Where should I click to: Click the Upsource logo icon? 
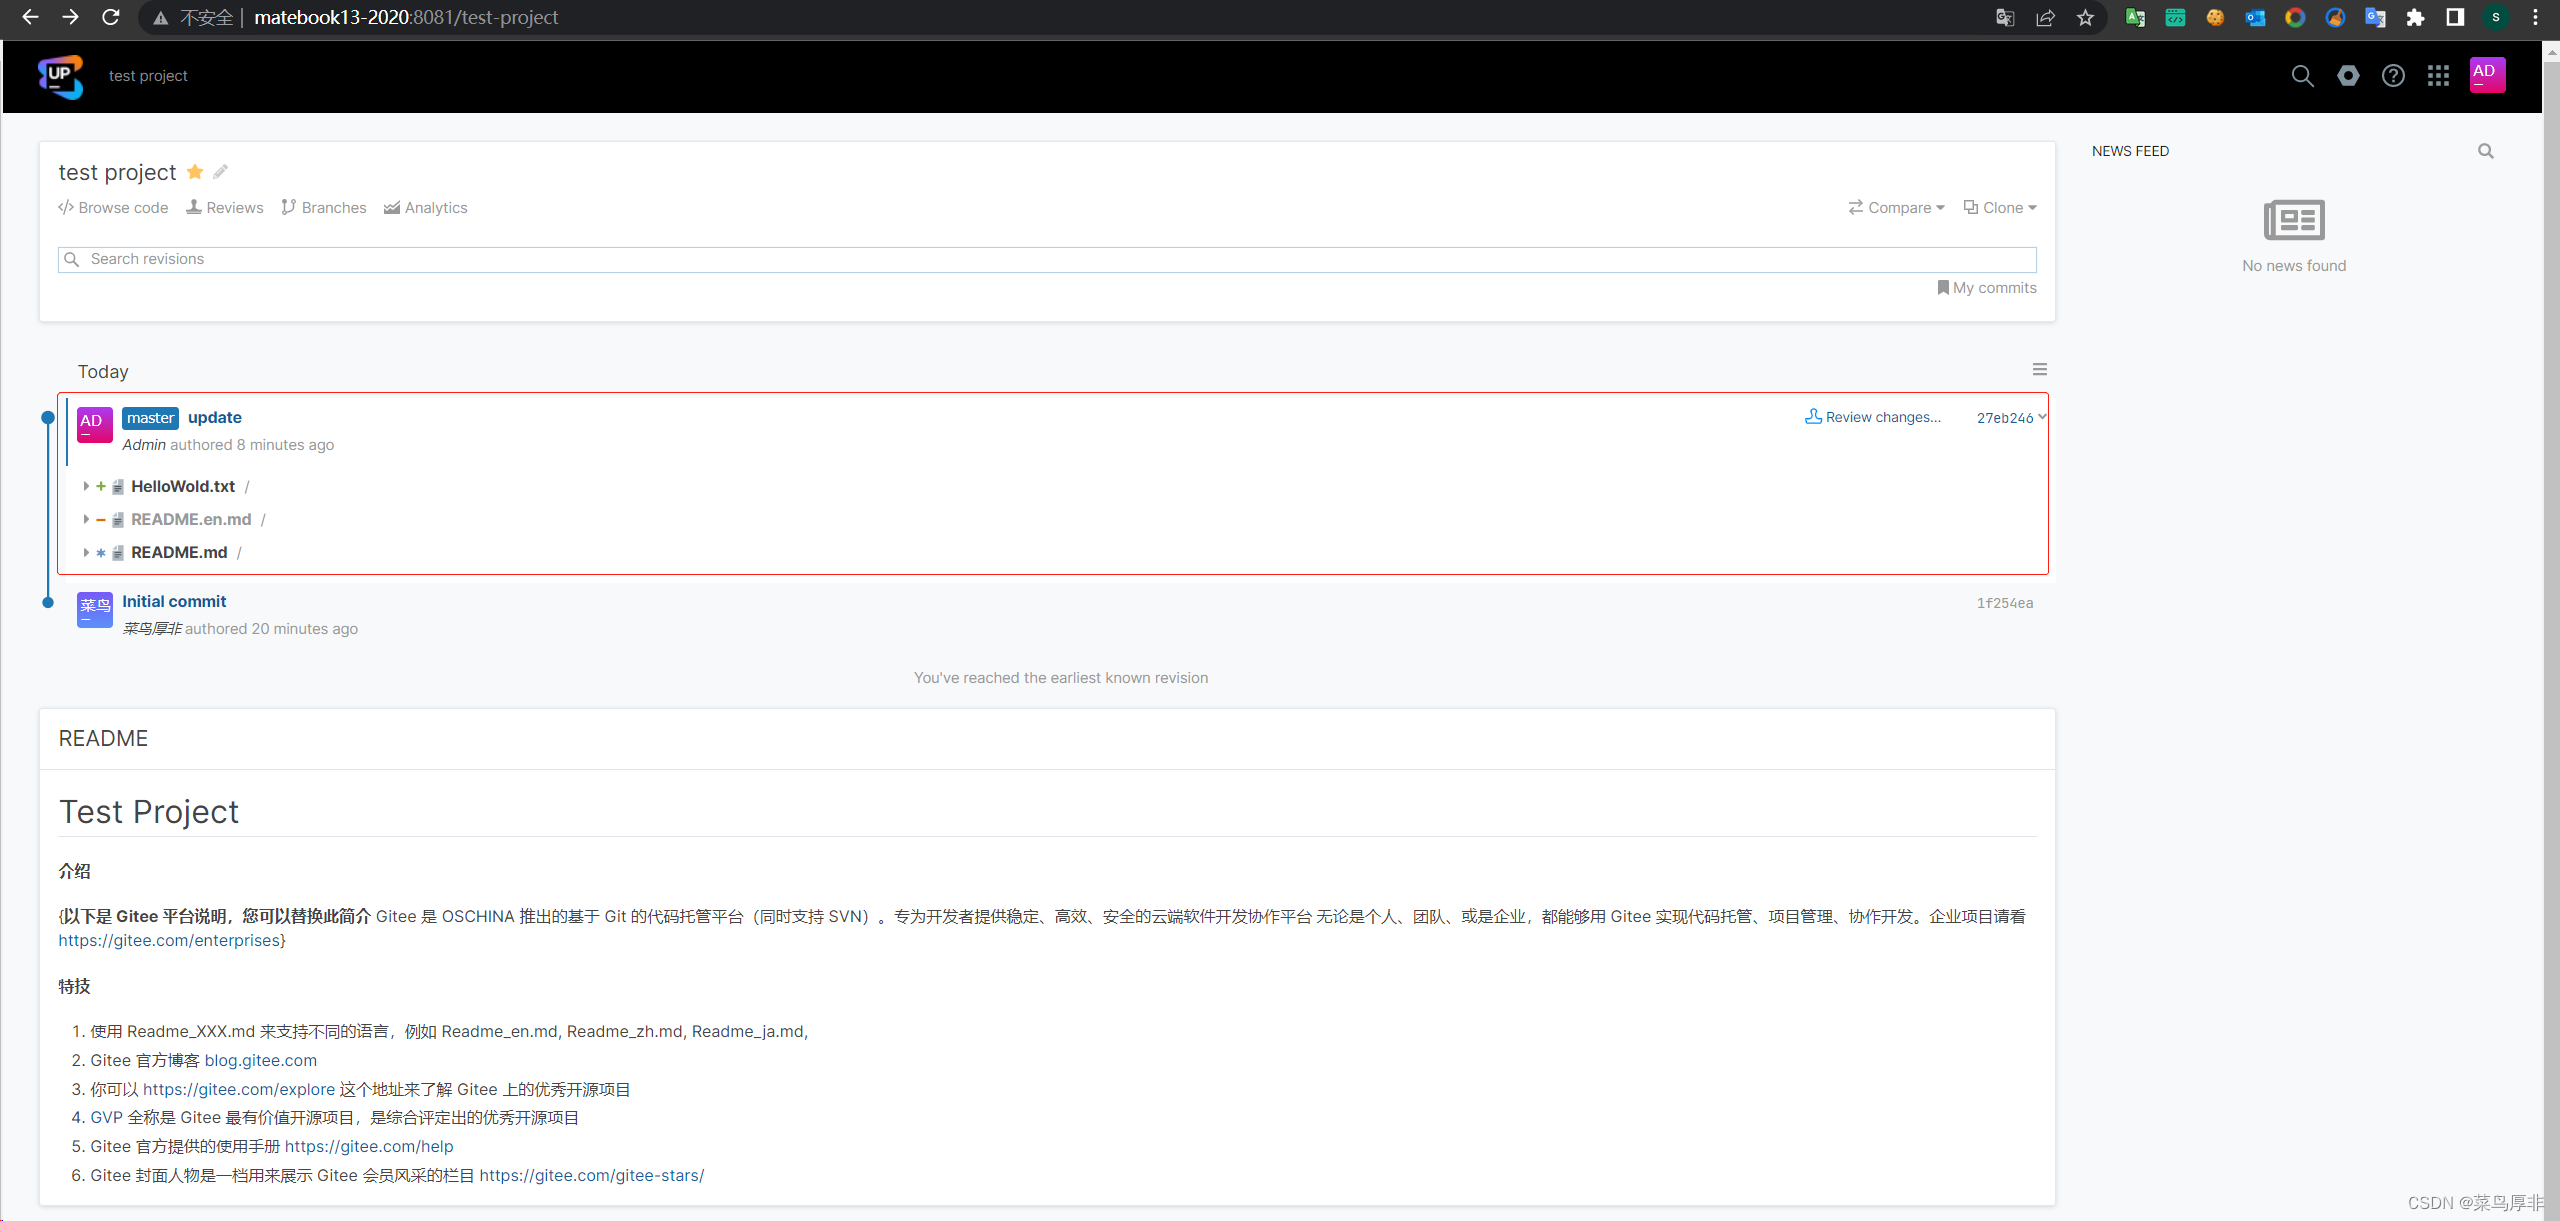pos(60,76)
